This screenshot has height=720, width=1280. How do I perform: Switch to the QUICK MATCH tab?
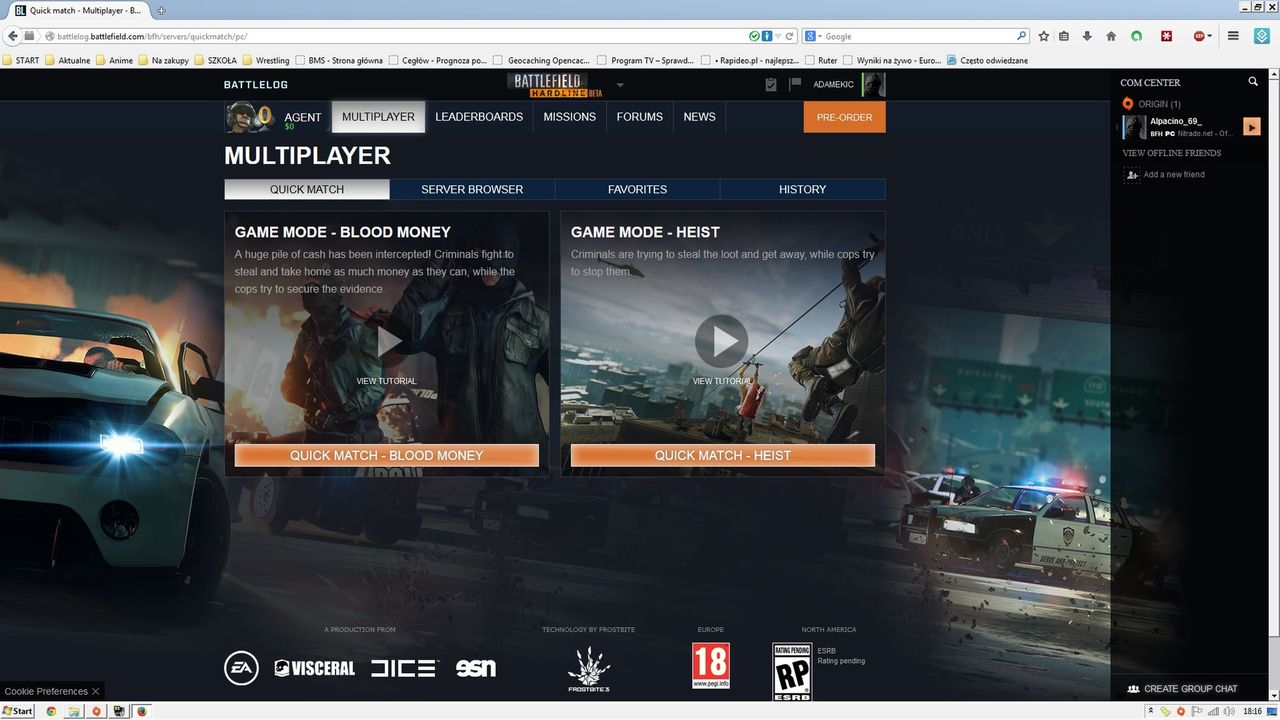tap(307, 189)
